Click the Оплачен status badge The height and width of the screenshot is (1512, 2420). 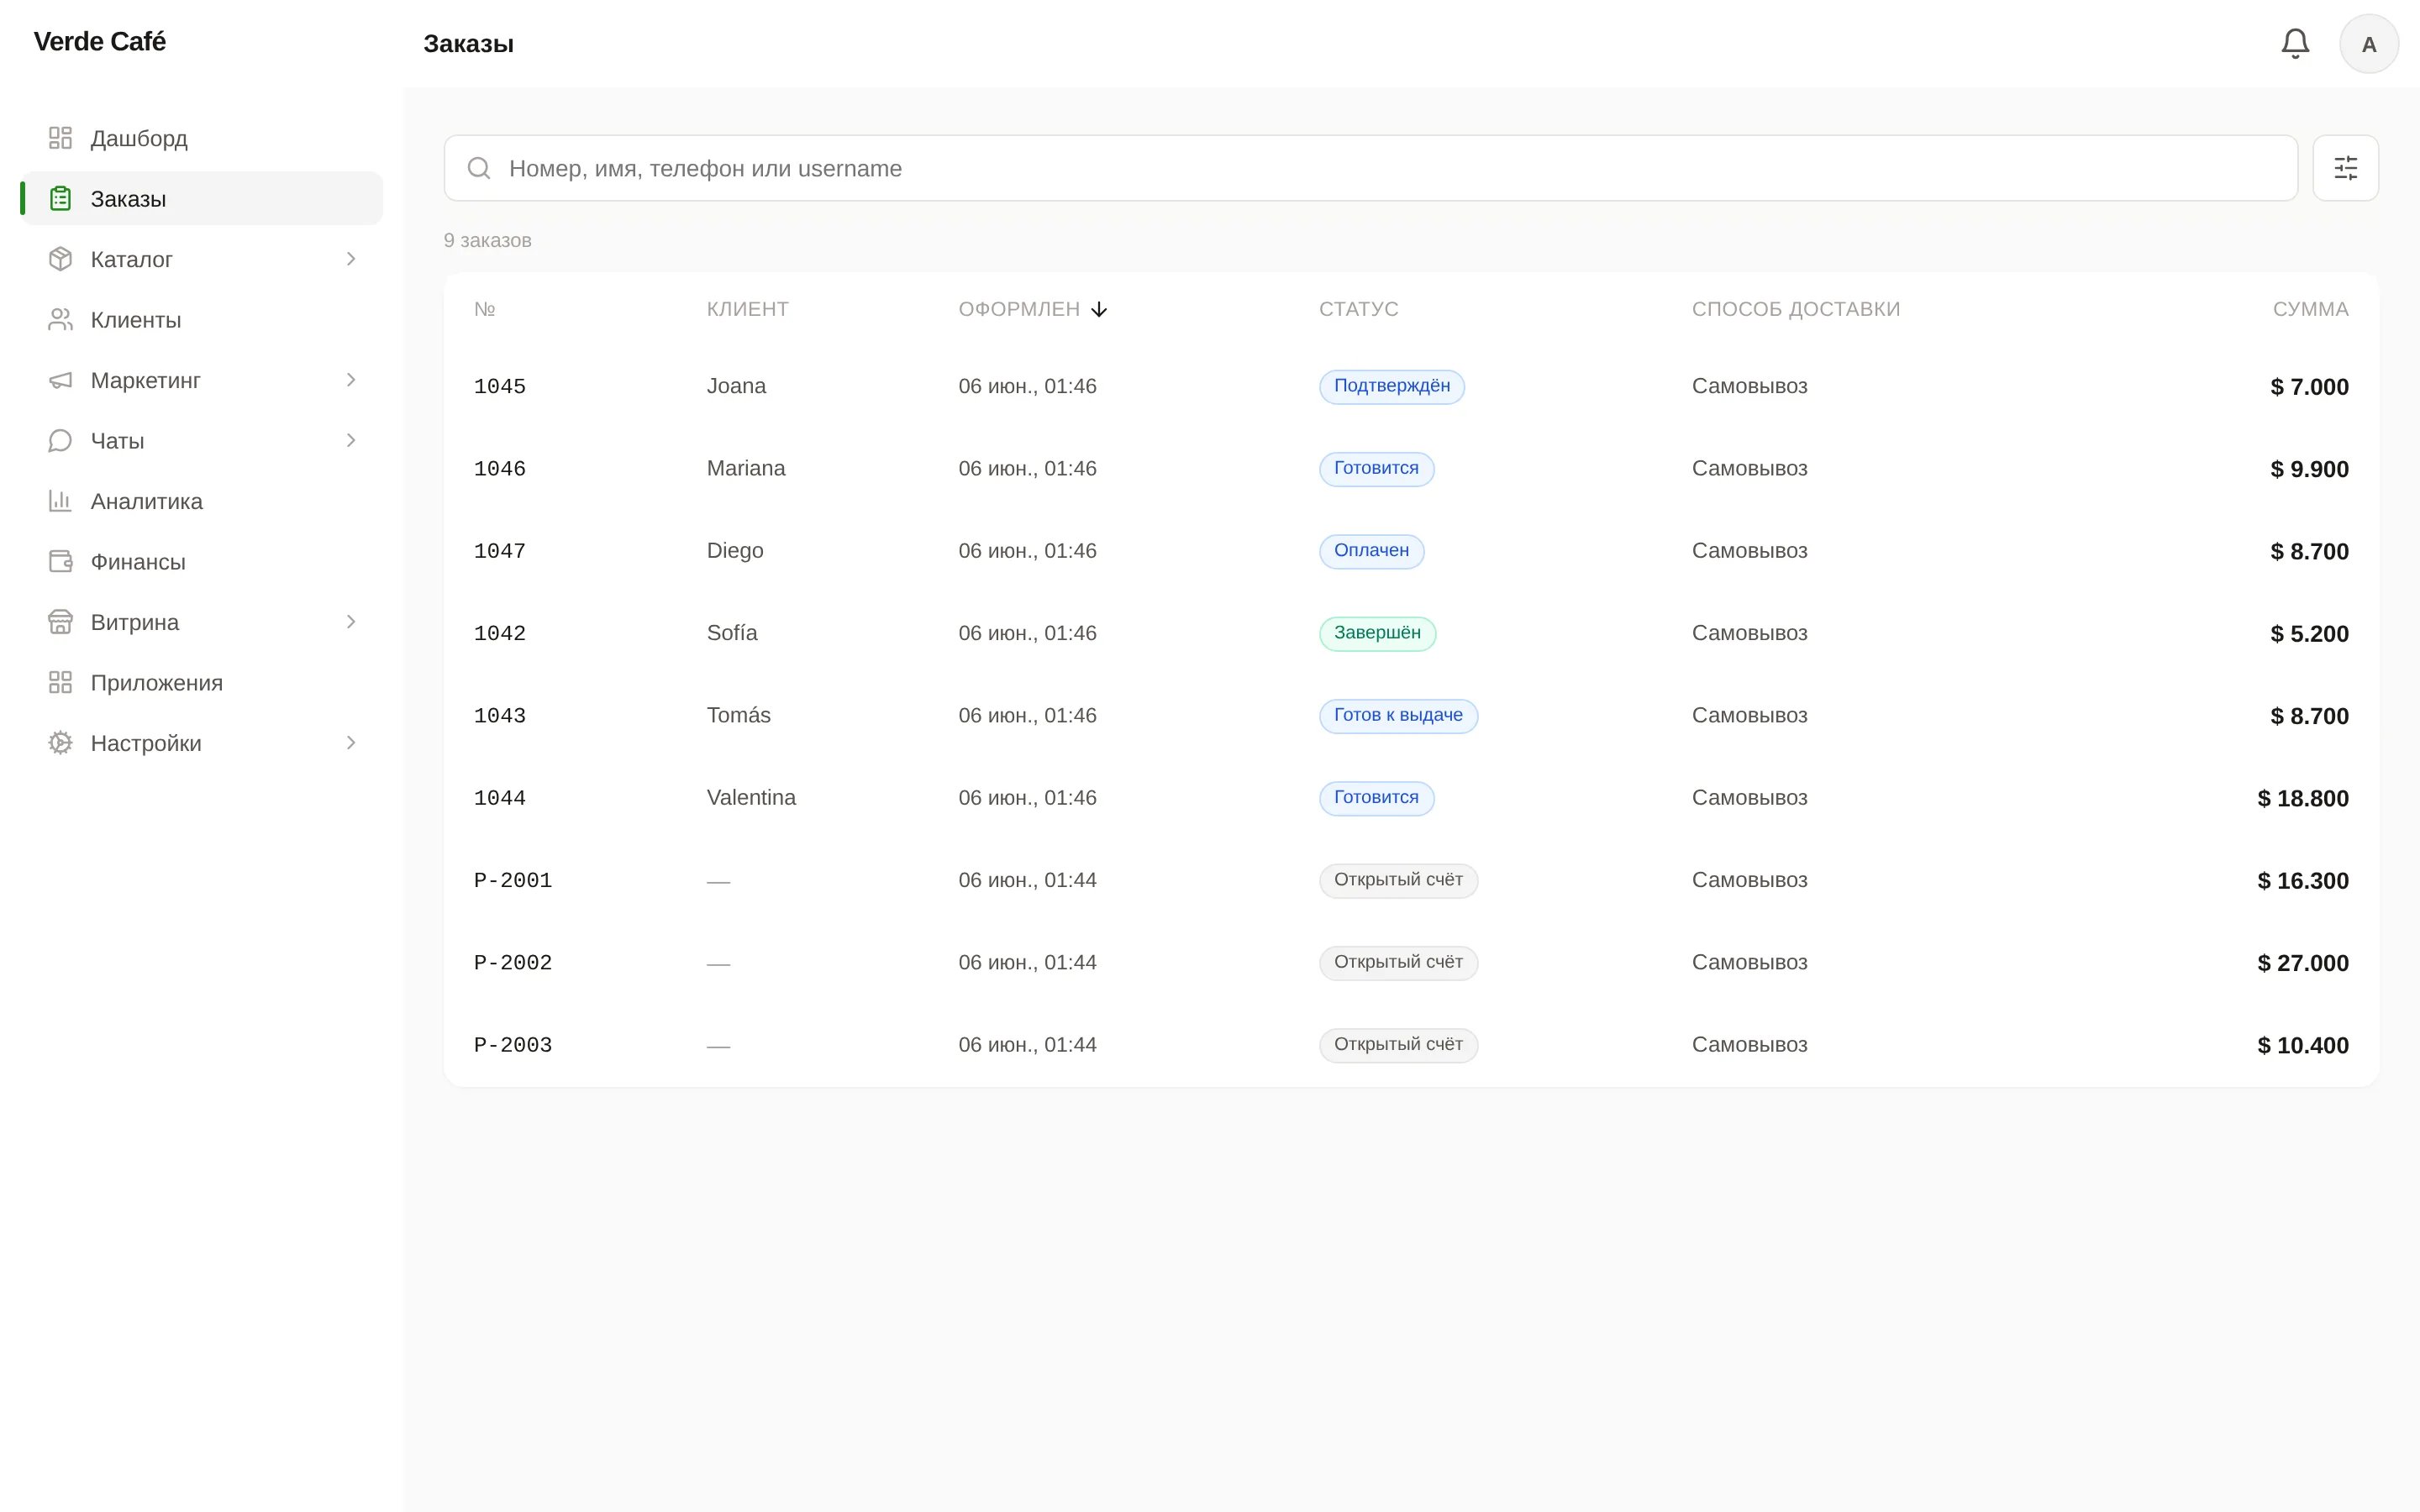pos(1371,551)
